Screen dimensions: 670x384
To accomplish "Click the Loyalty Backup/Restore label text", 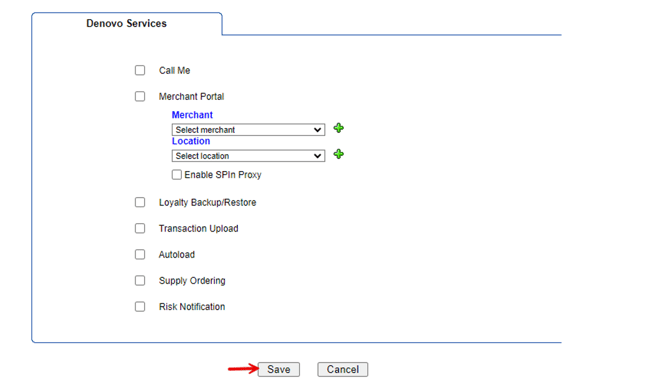I will coord(208,202).
